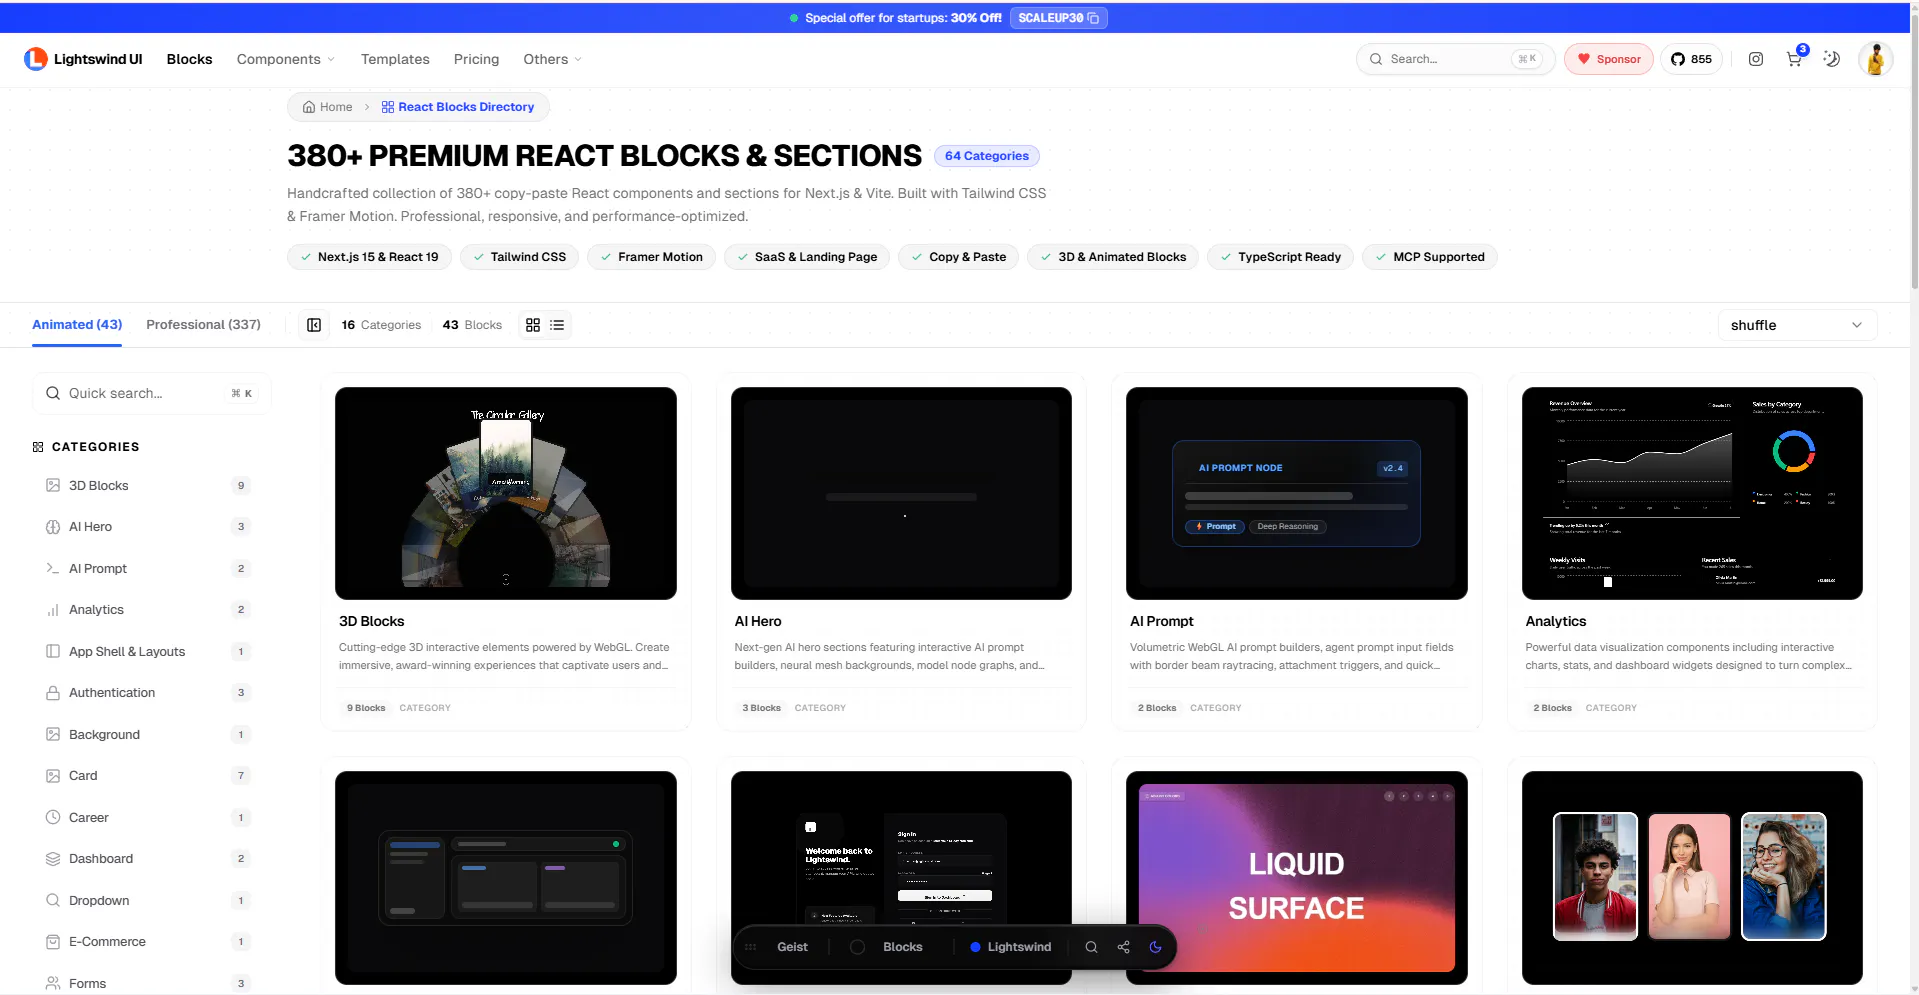Toggle the moon theme icon in floating bar

point(1155,947)
